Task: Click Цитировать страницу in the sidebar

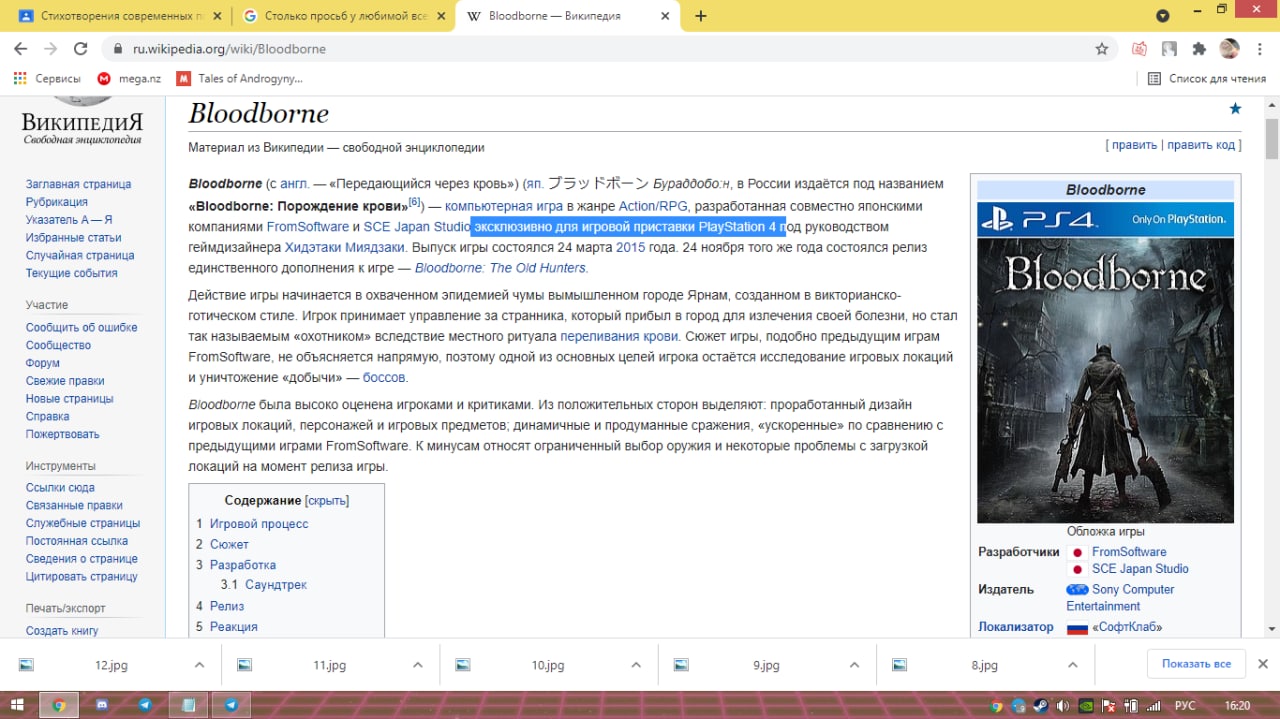Action: pos(82,577)
